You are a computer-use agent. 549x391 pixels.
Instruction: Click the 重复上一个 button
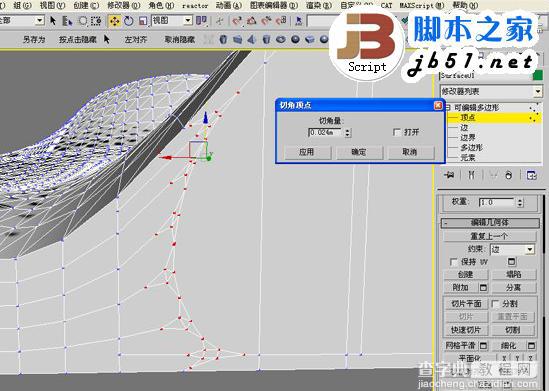[x=490, y=236]
